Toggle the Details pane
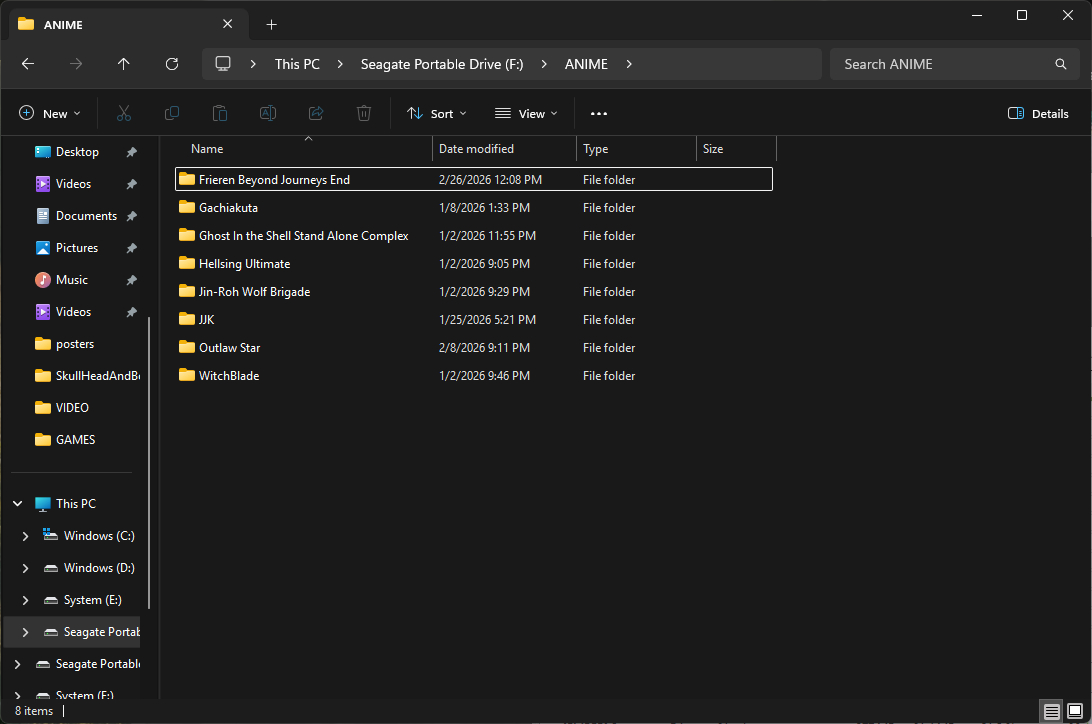Screen dimensions: 1092x724 (x=1038, y=114)
